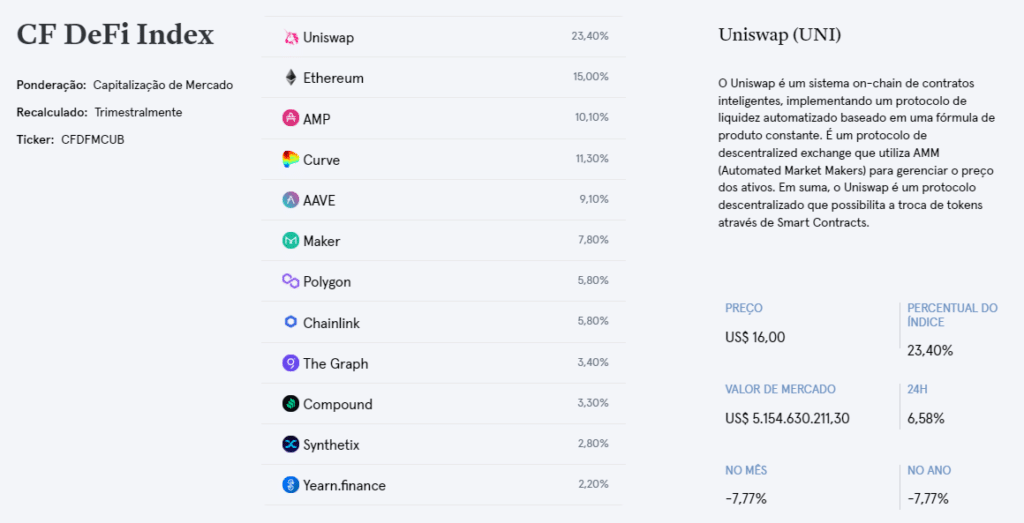This screenshot has width=1024, height=523.
Task: Click the Synthetix X icon
Action: [291, 444]
